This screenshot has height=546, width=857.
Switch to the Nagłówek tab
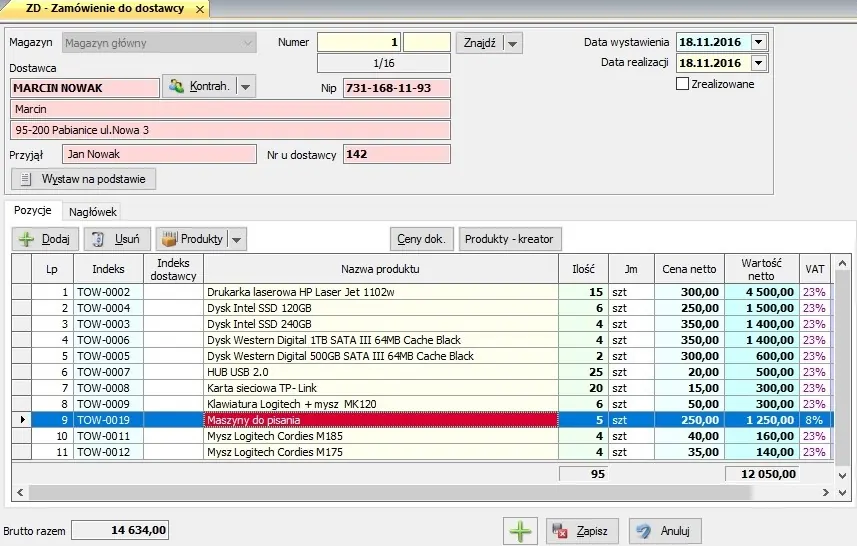pos(92,212)
